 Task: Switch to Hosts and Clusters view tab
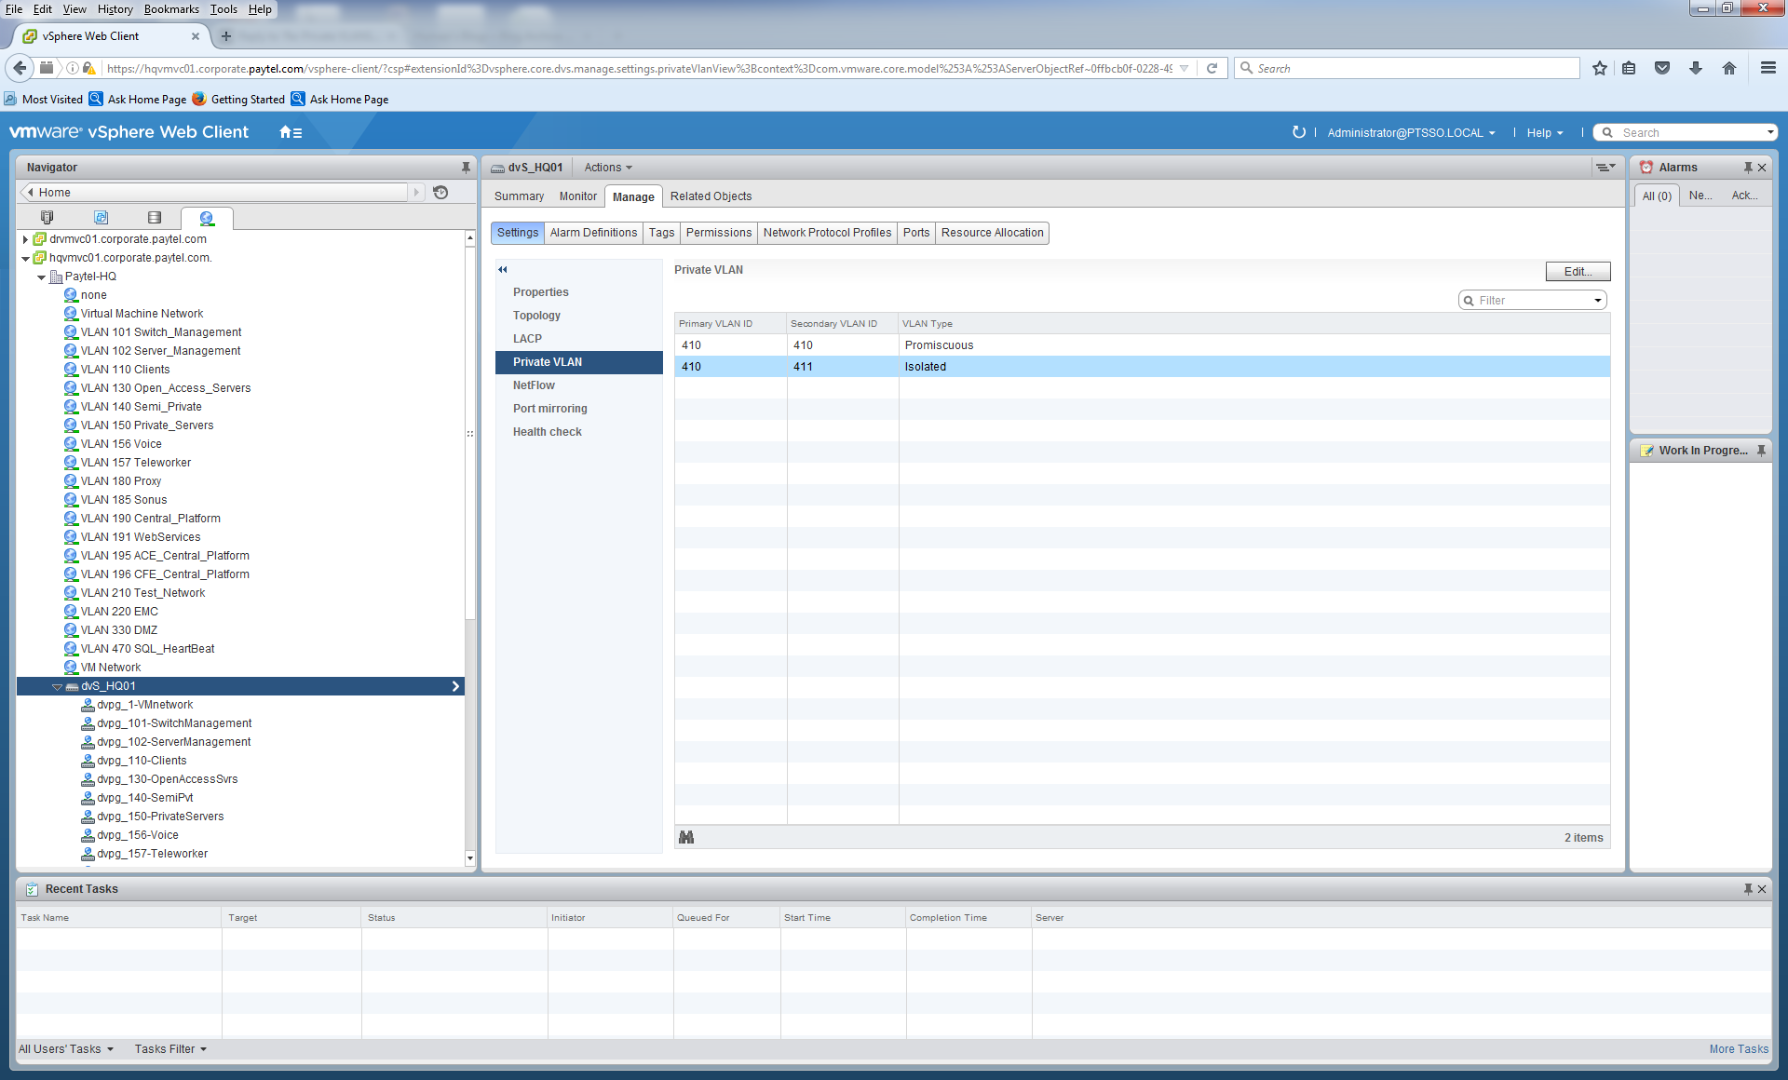47,217
